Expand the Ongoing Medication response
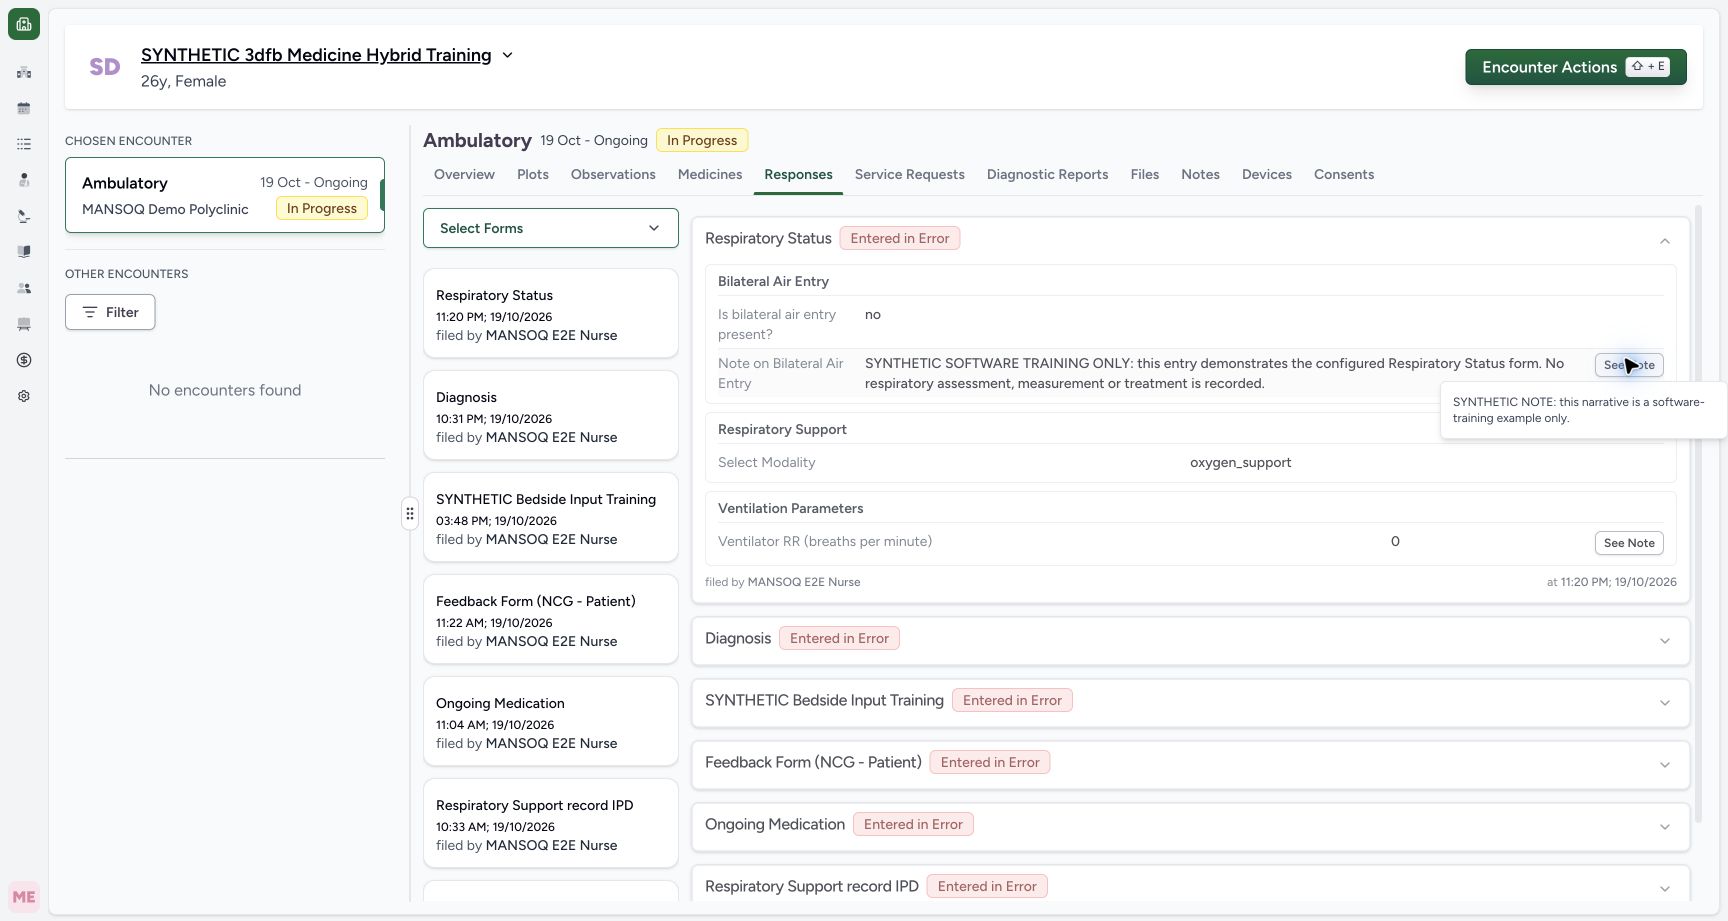 1664,827
